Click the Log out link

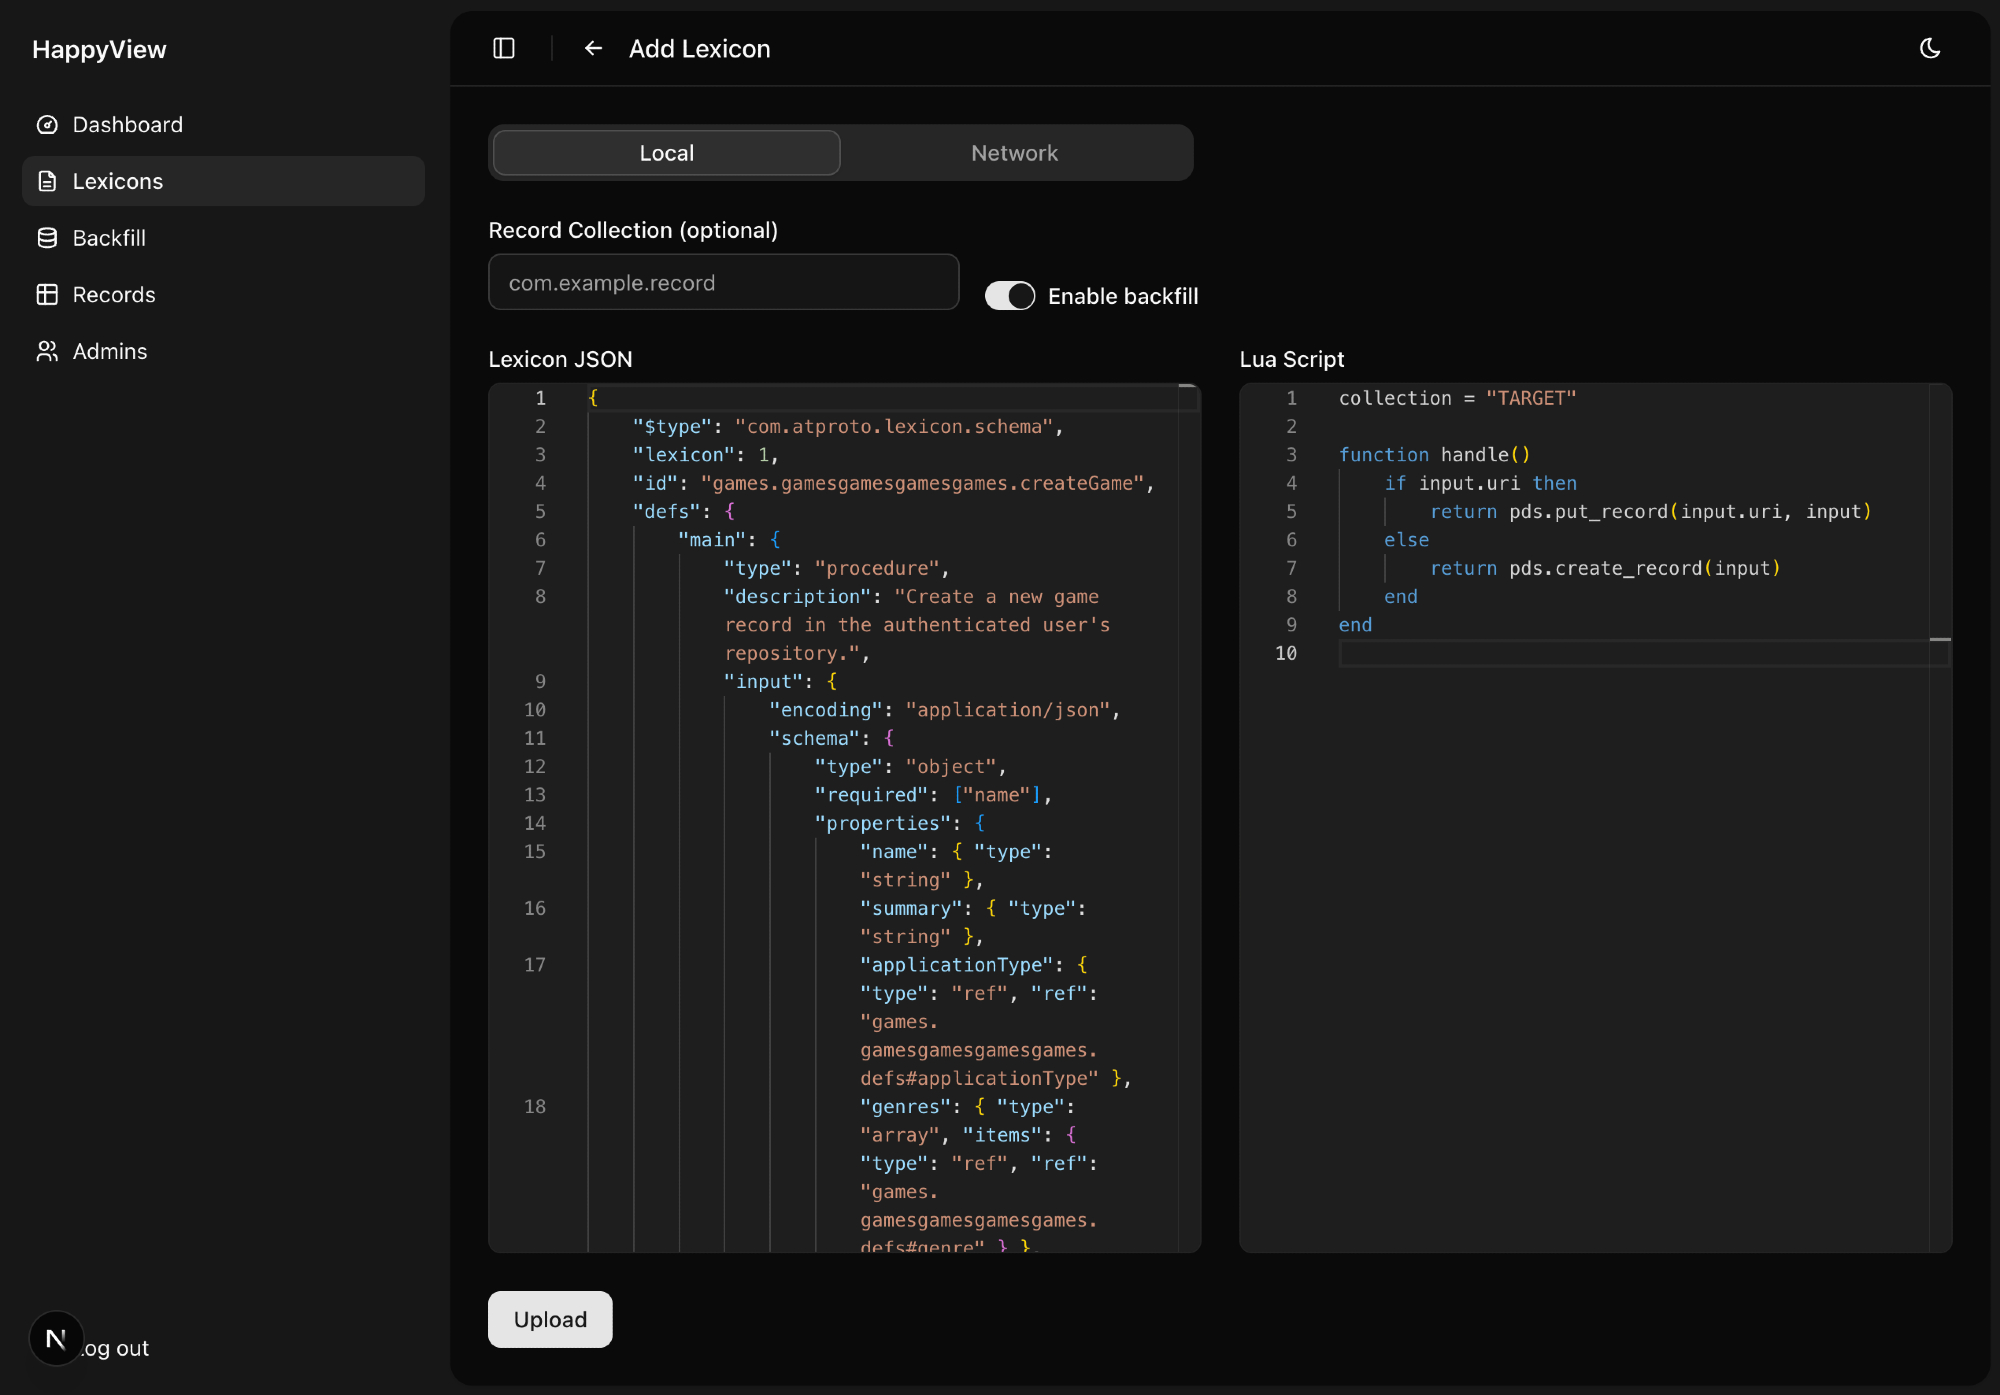point(118,1348)
